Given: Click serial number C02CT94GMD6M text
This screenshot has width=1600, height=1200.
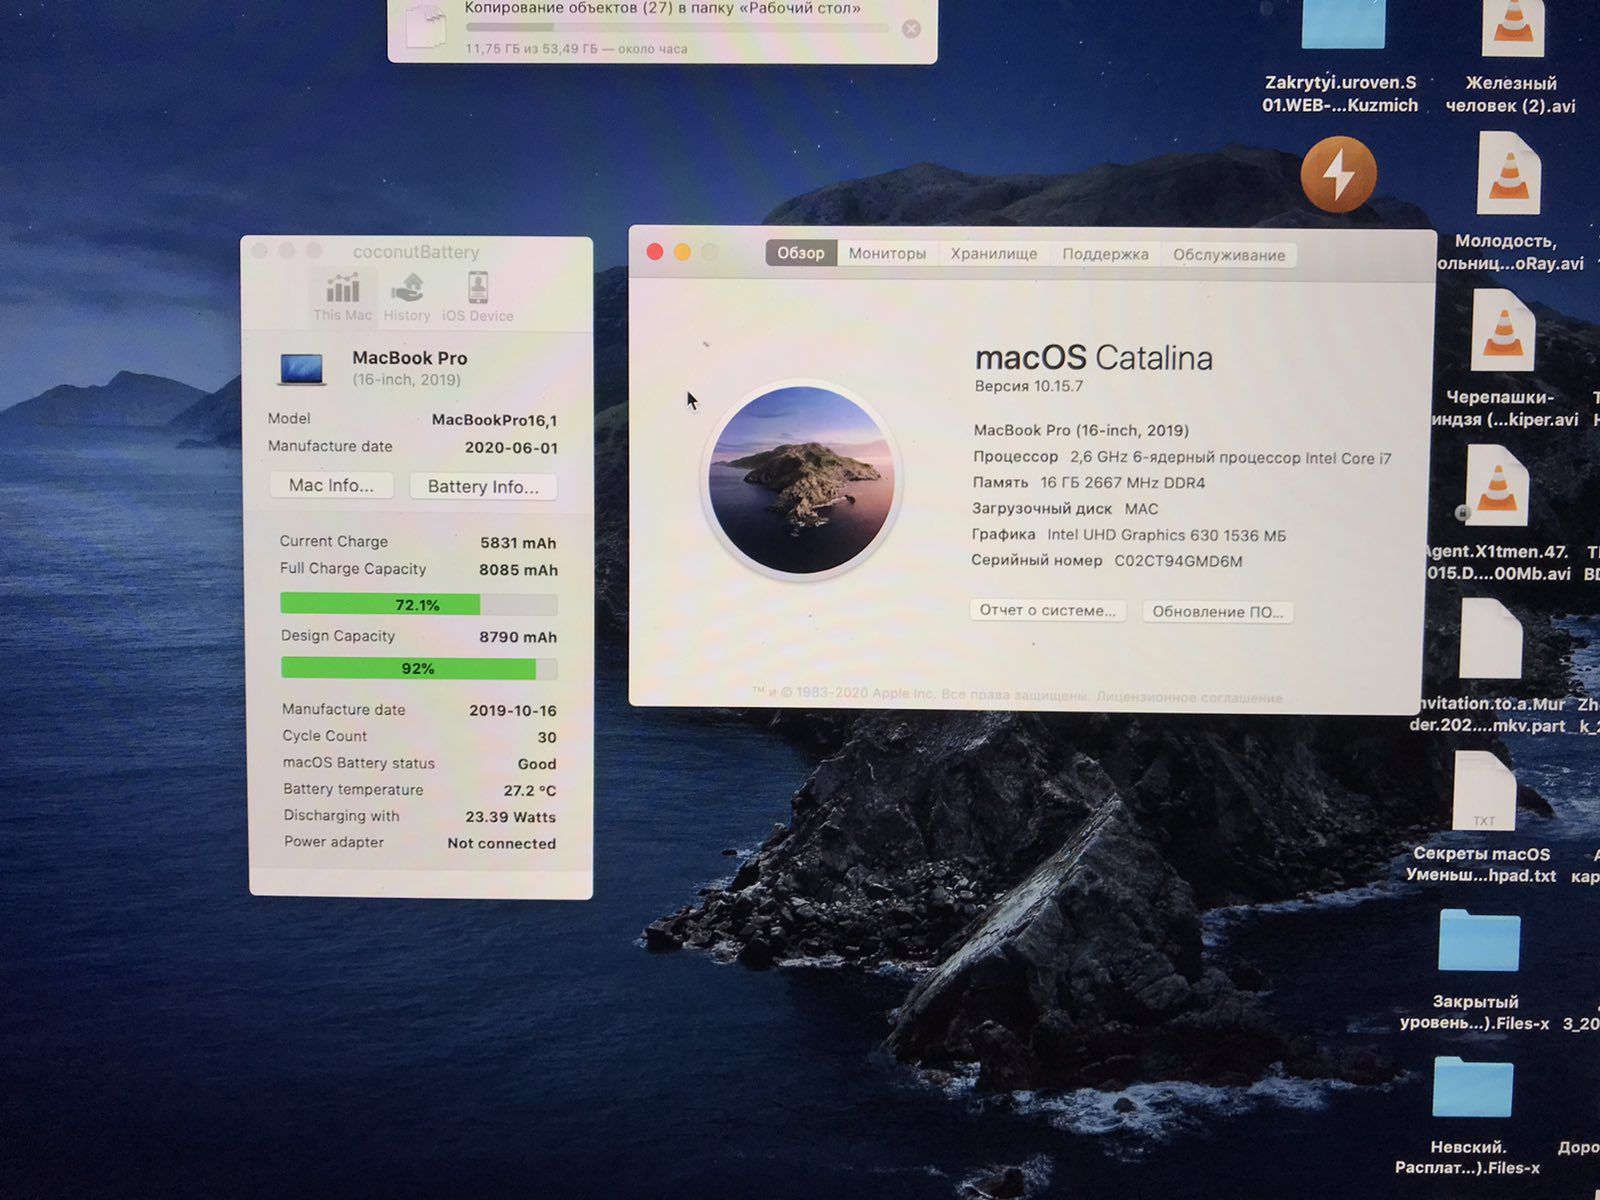Looking at the screenshot, I should (1178, 561).
